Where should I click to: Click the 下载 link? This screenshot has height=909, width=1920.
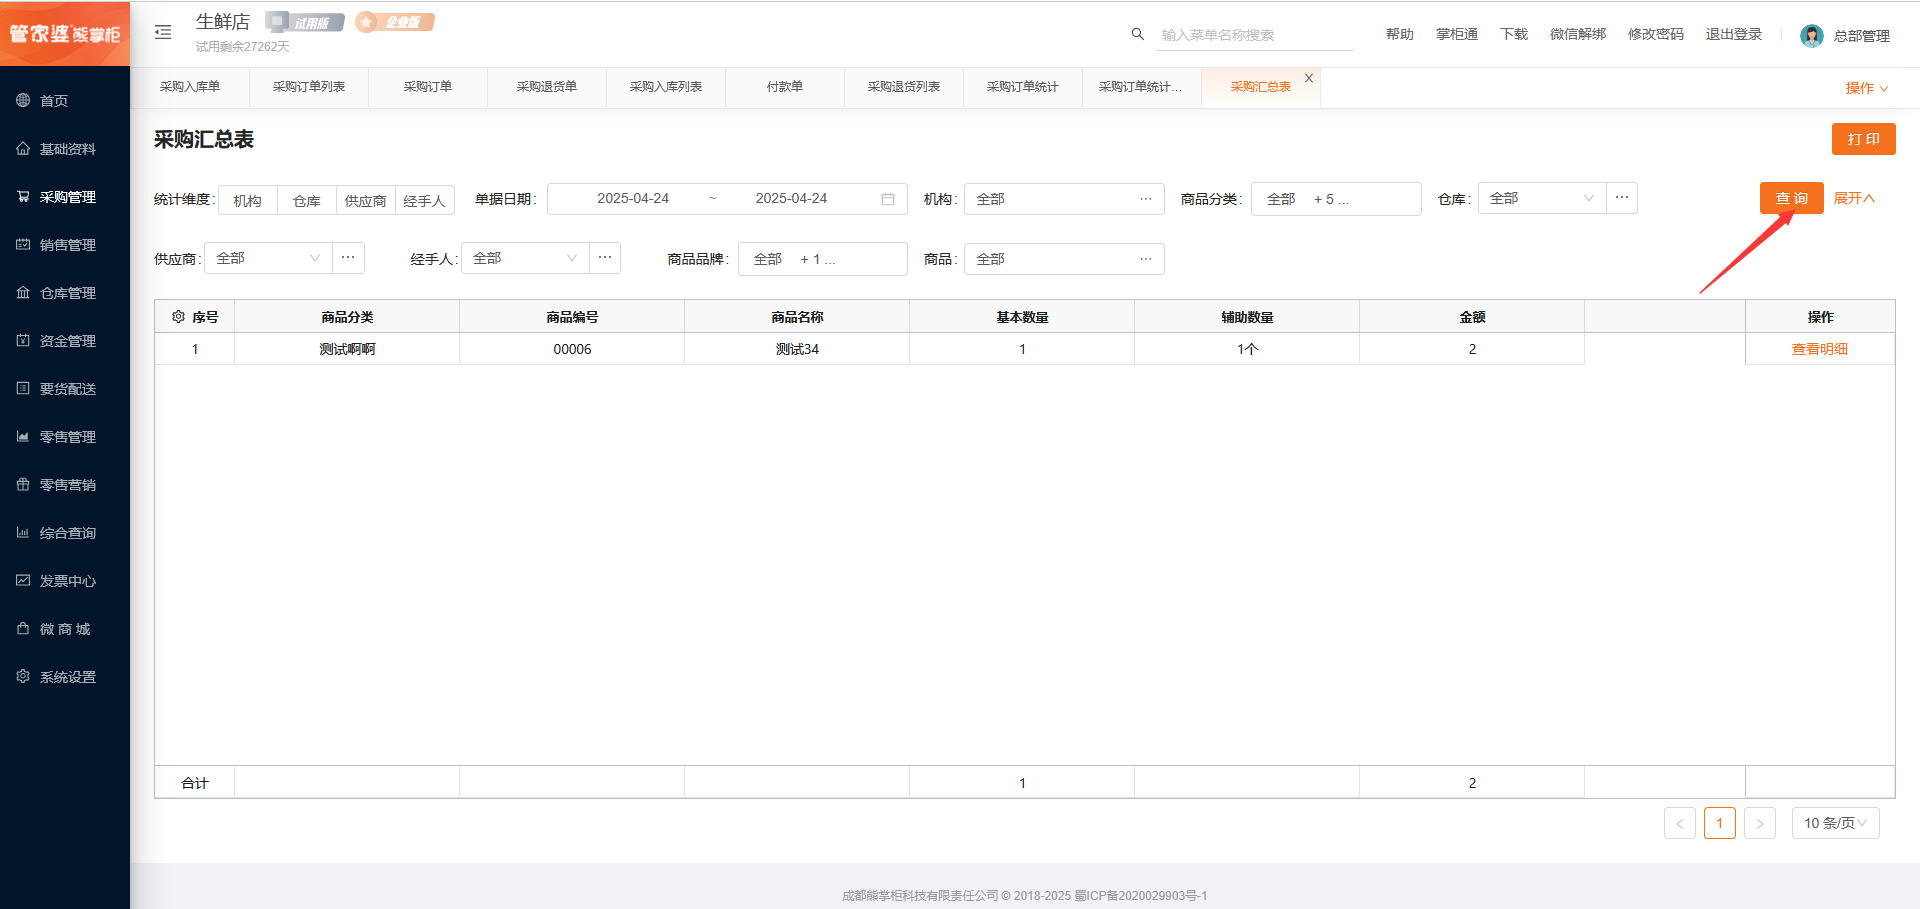[1514, 34]
